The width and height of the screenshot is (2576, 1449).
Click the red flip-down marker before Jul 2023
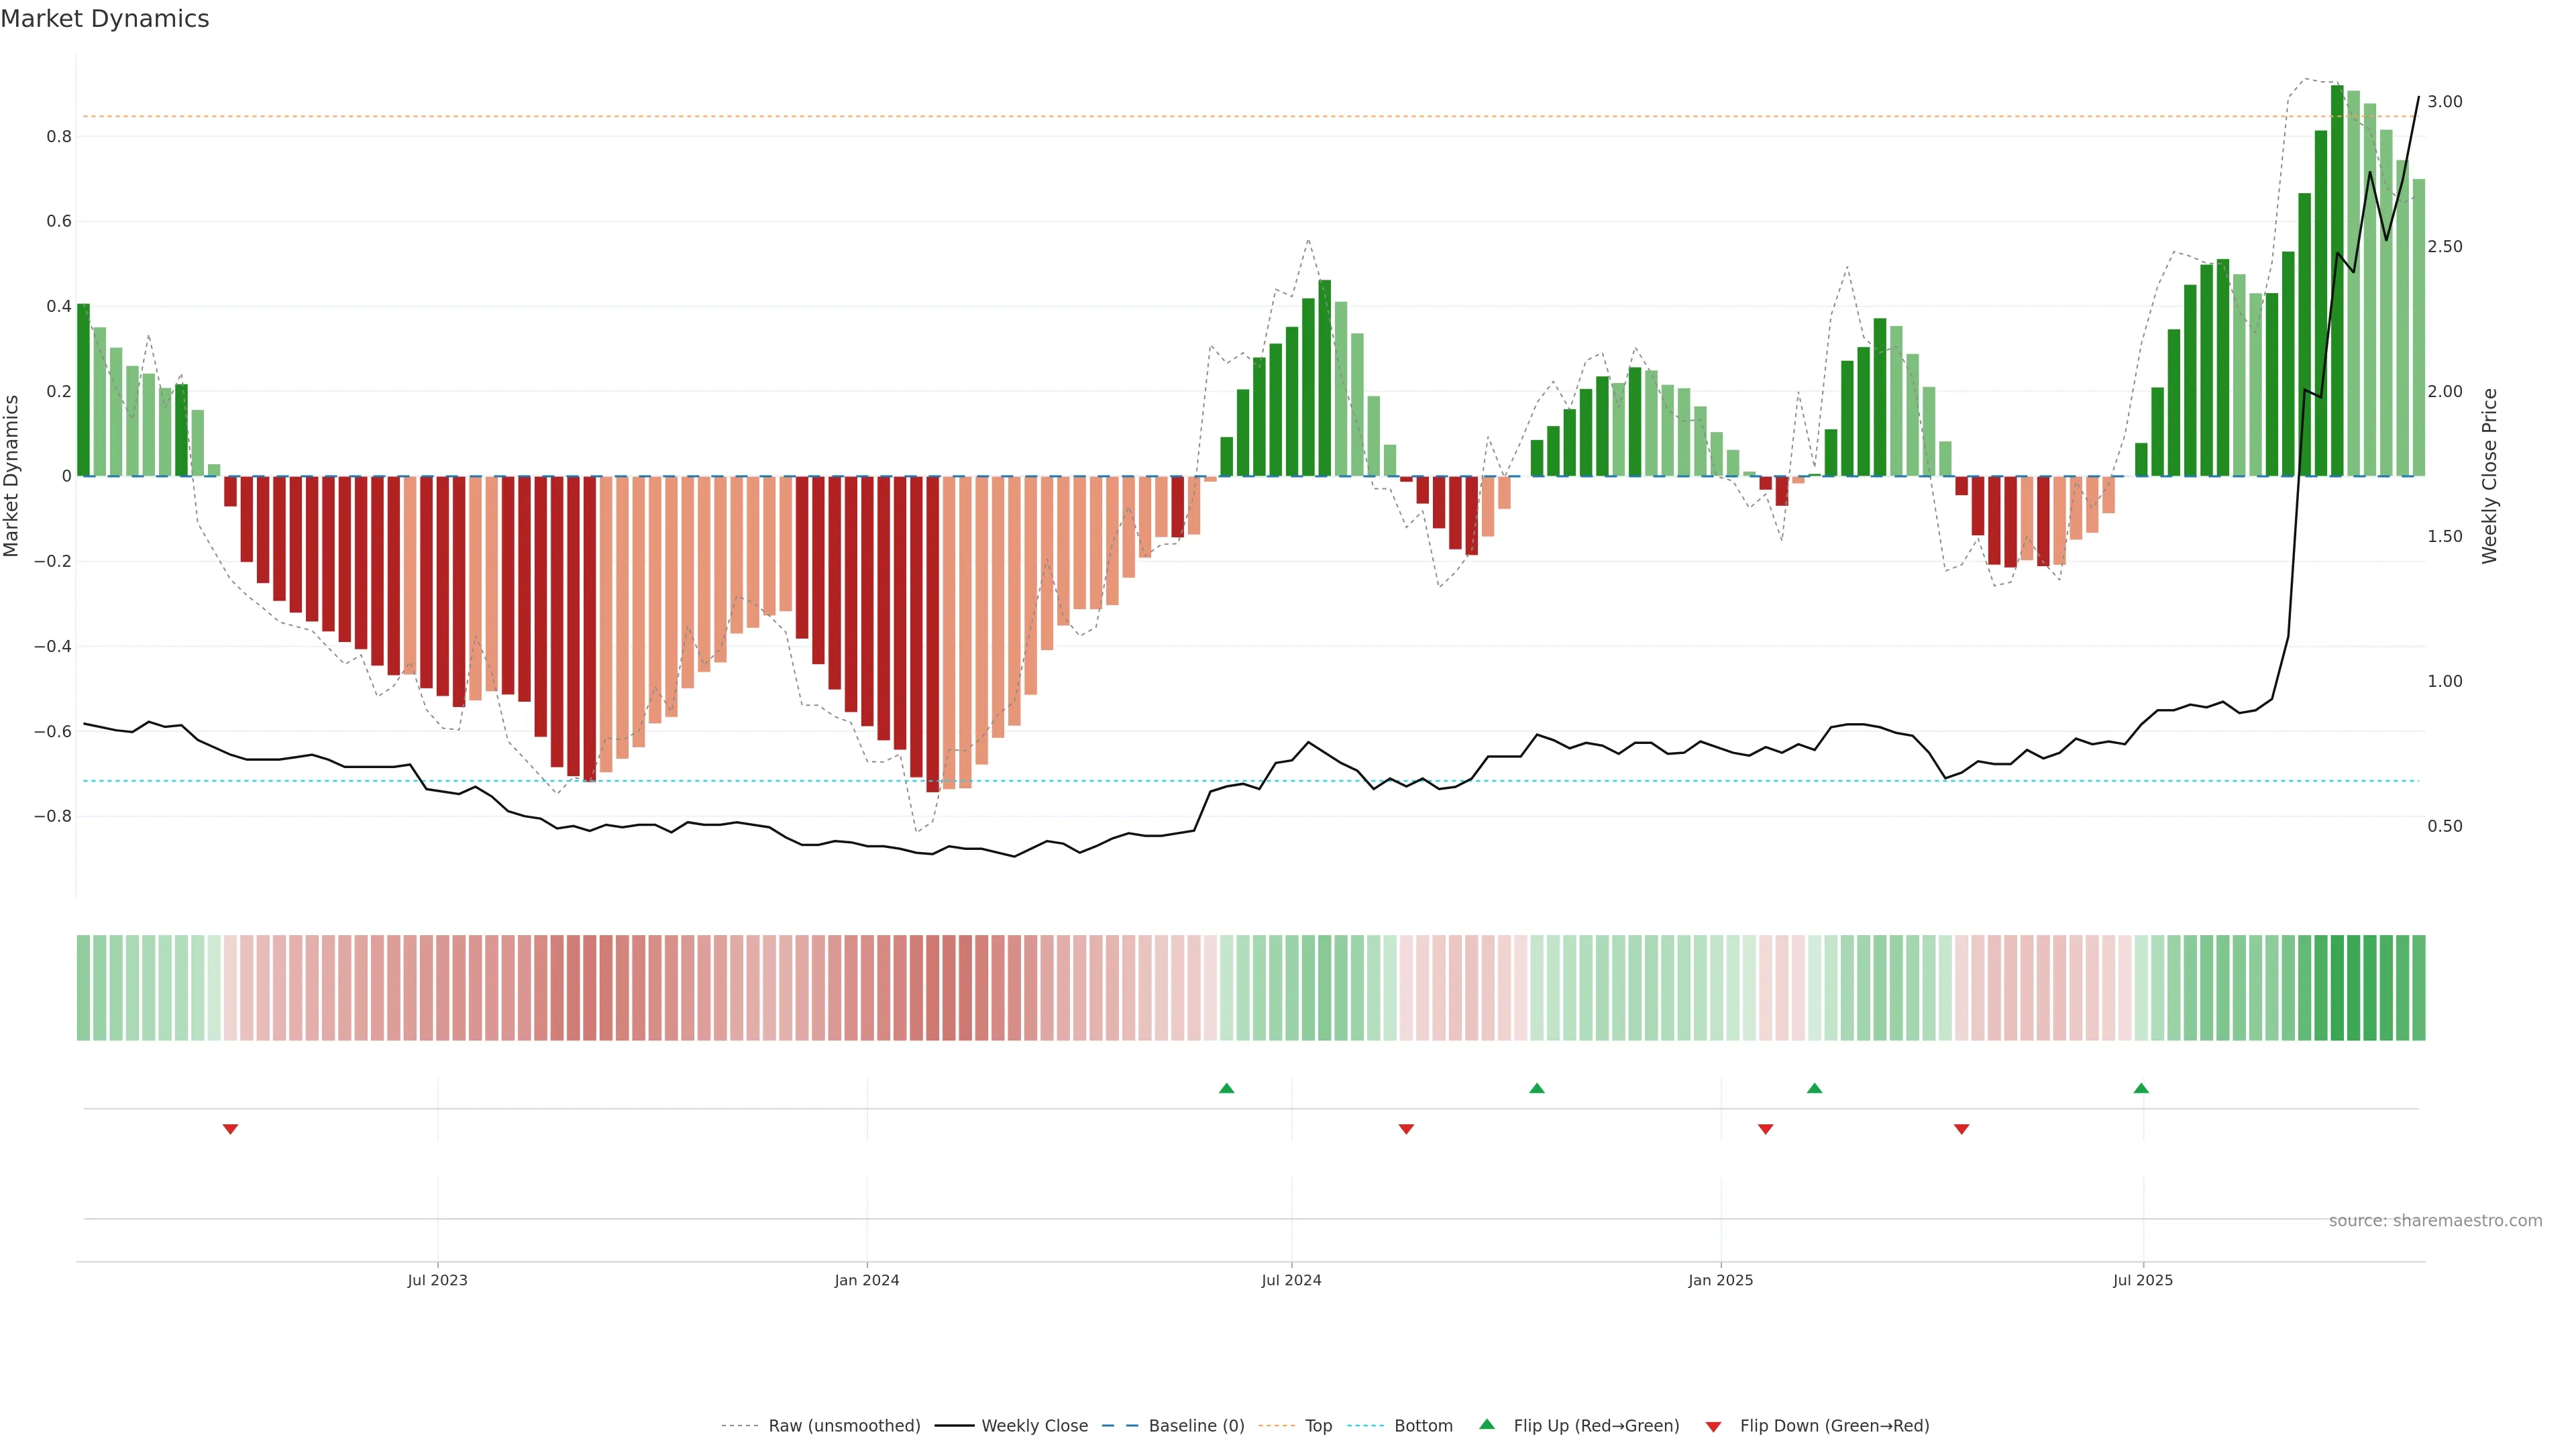(x=230, y=1129)
